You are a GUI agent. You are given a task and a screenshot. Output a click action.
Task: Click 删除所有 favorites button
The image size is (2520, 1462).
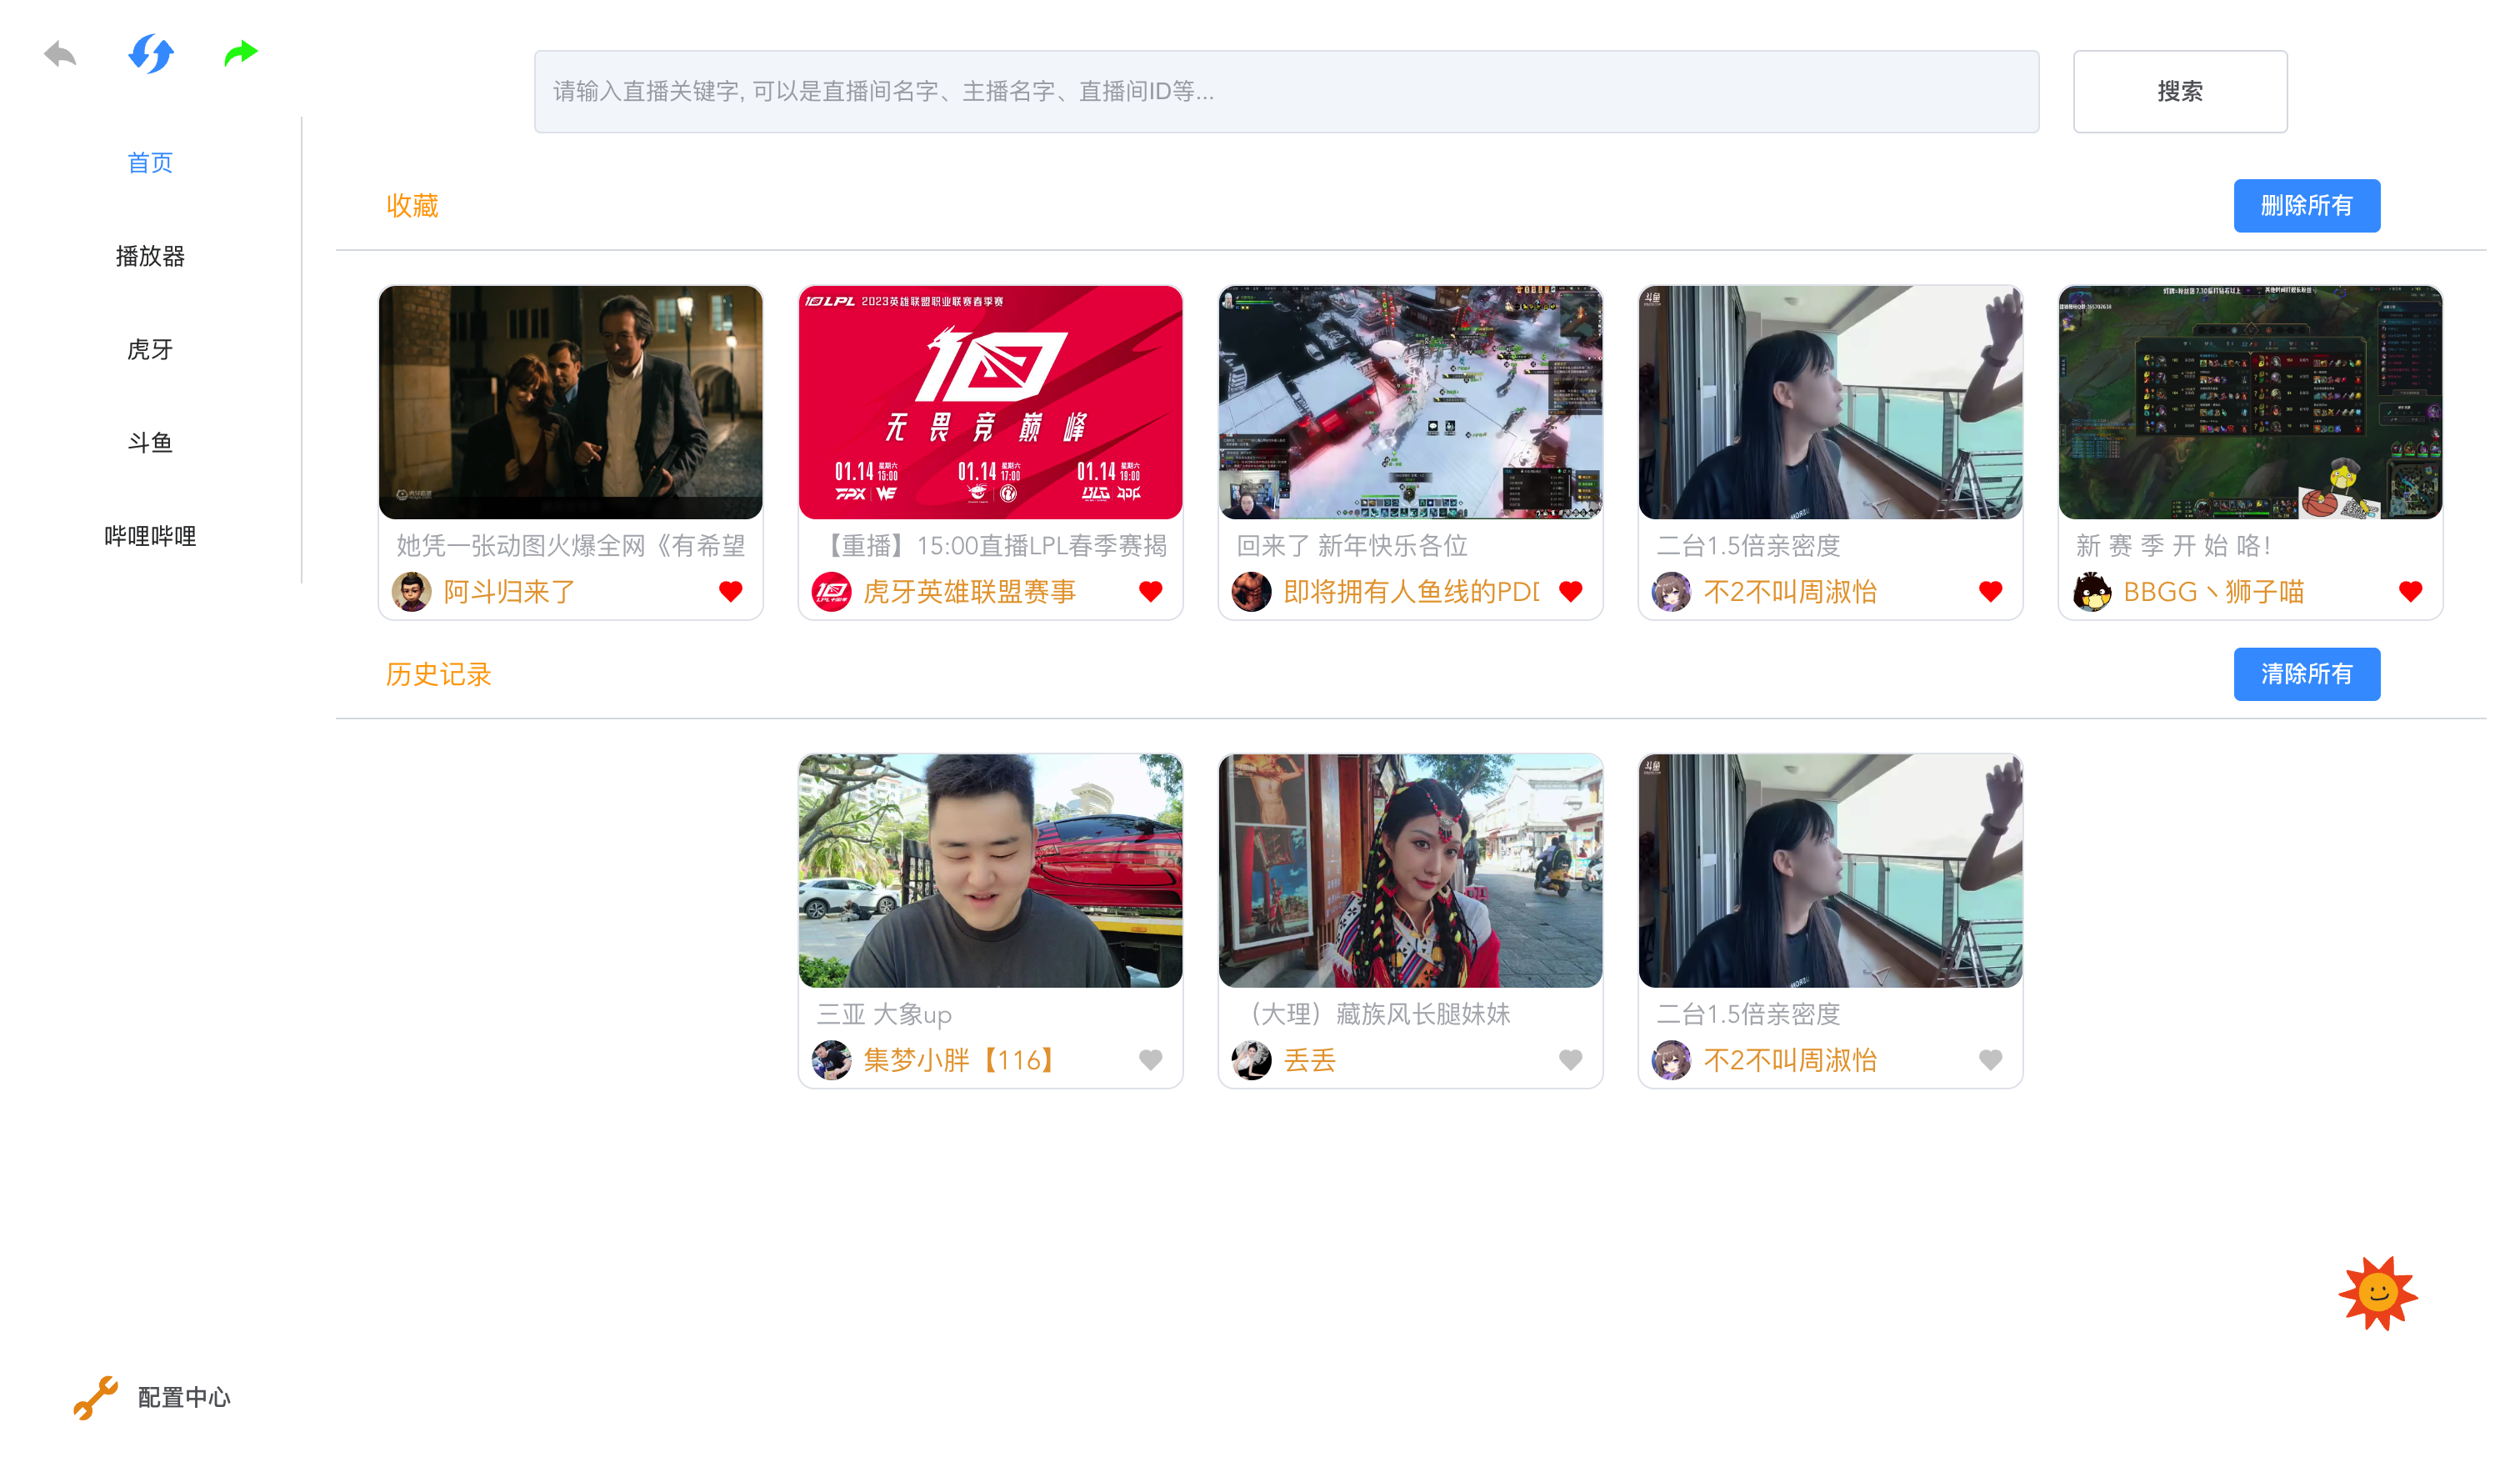click(2306, 206)
